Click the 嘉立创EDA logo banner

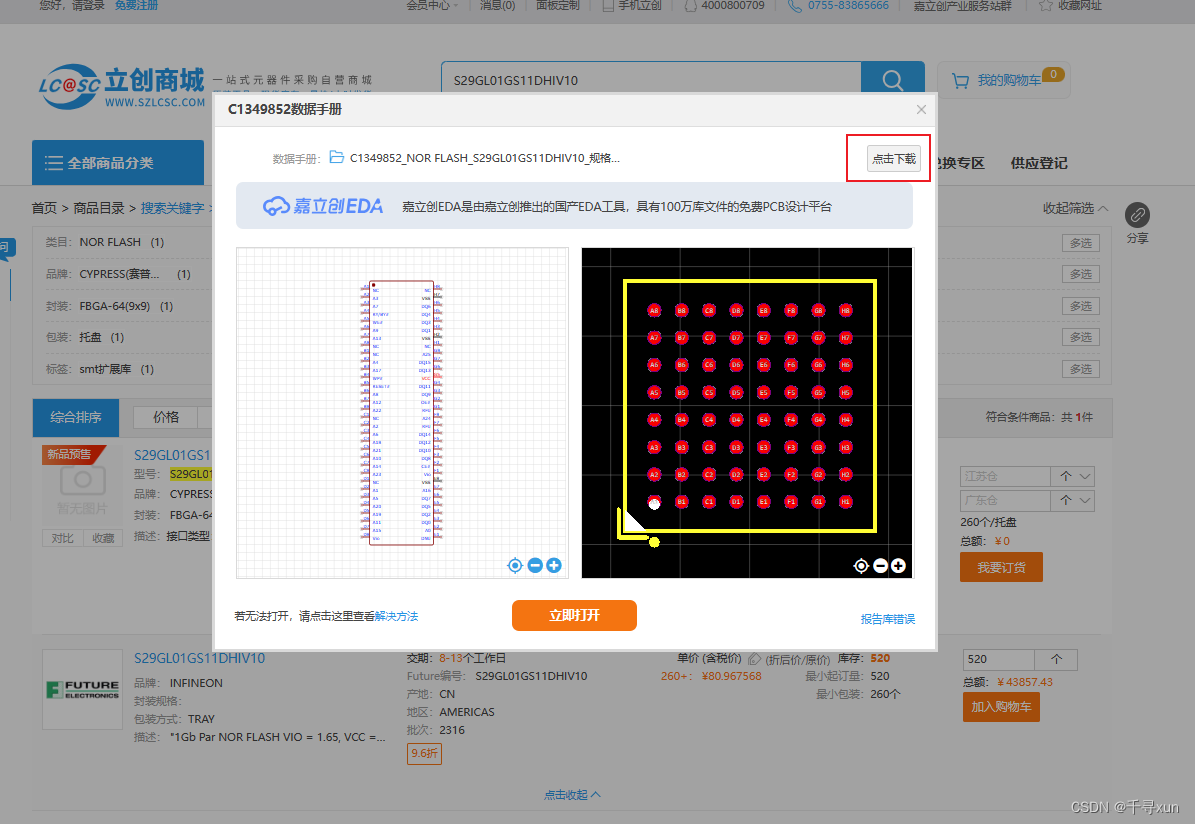323,206
